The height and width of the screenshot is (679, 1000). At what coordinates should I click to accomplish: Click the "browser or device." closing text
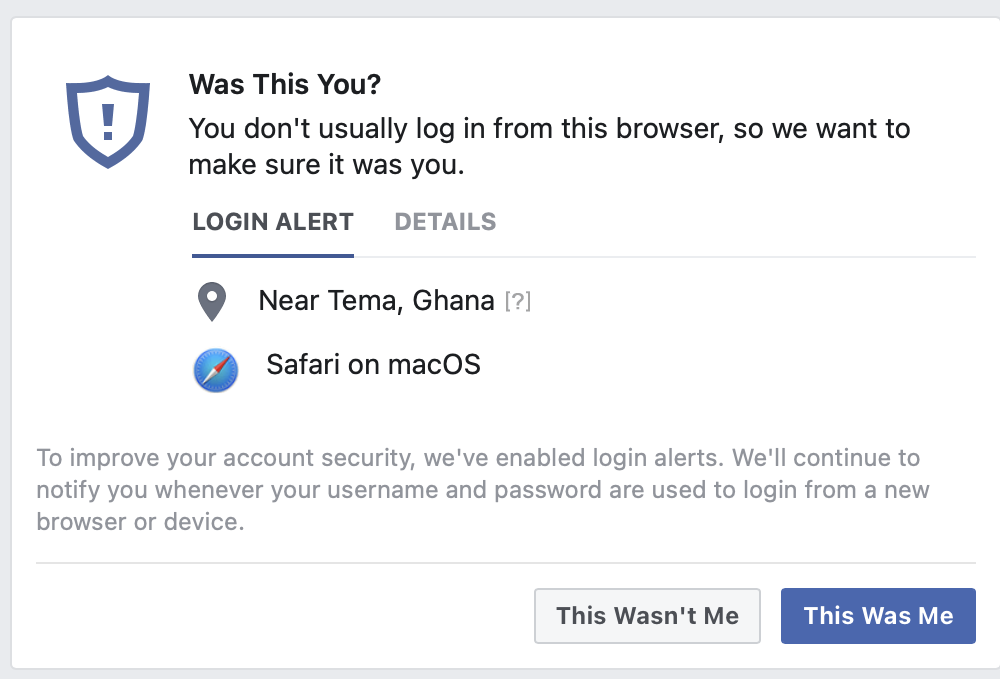(x=140, y=522)
